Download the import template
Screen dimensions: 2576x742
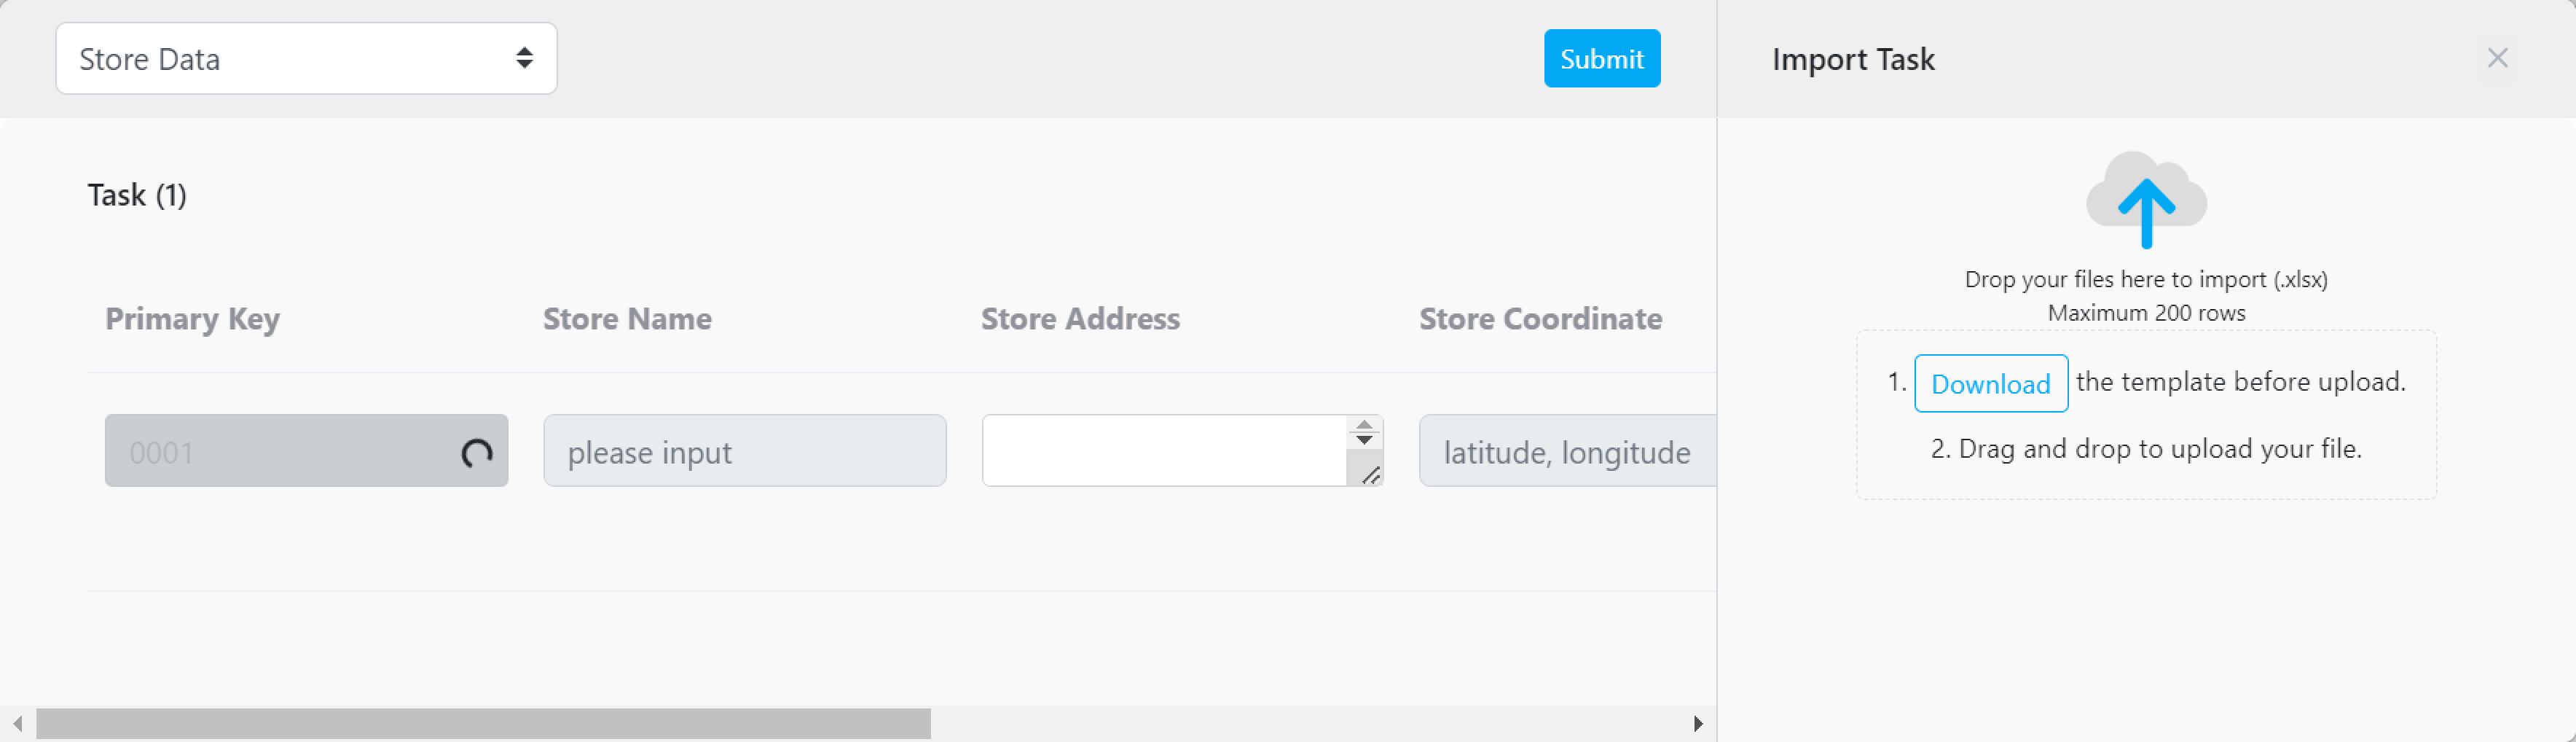coord(1990,383)
